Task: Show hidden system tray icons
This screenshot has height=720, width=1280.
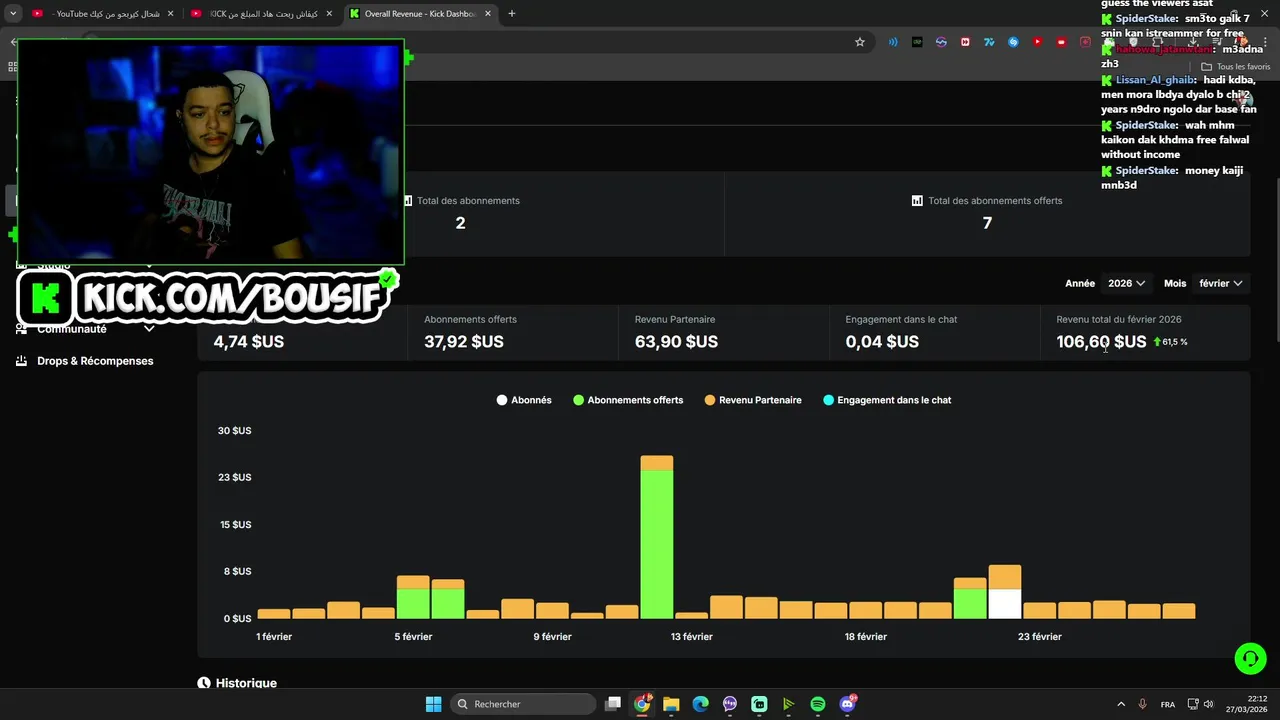Action: tap(1120, 704)
